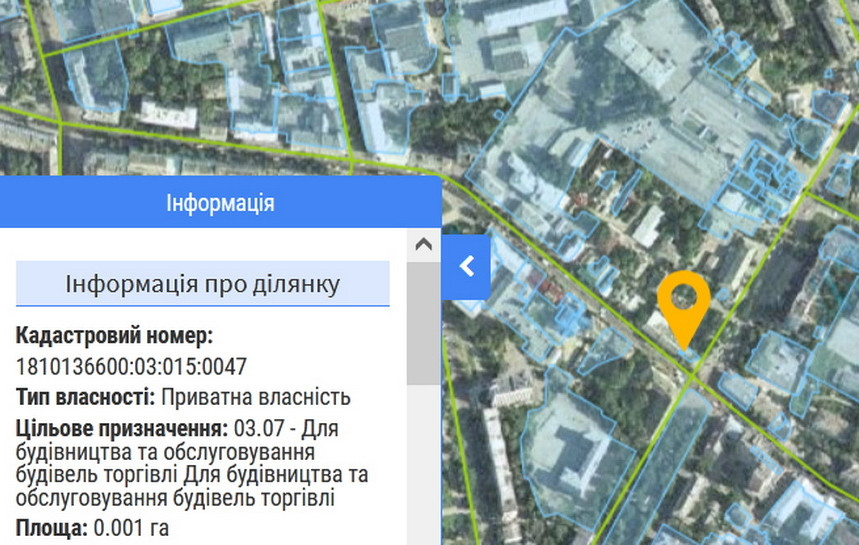Image resolution: width=859 pixels, height=545 pixels.
Task: Collapse the info panel with the left chevron
Action: pyautogui.click(x=466, y=267)
